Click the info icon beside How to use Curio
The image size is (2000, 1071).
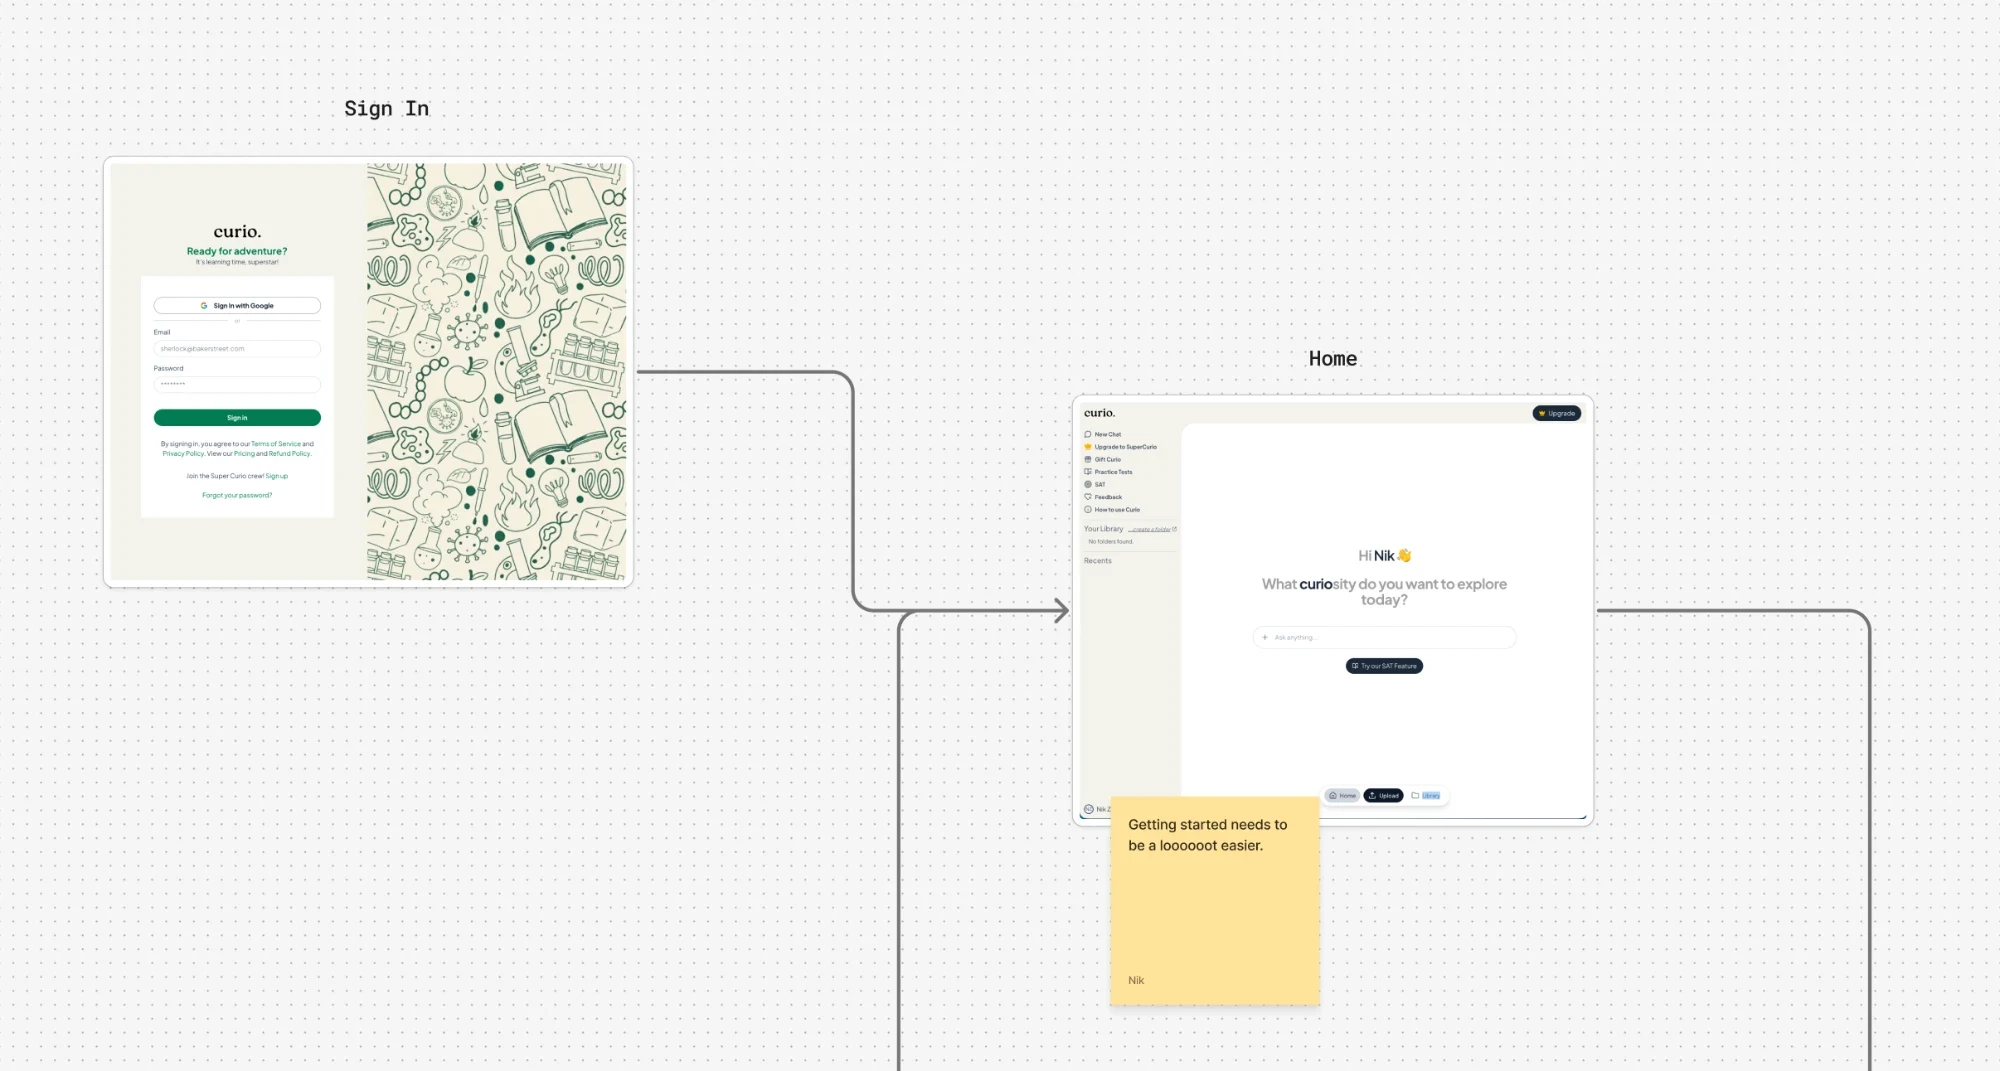point(1088,509)
